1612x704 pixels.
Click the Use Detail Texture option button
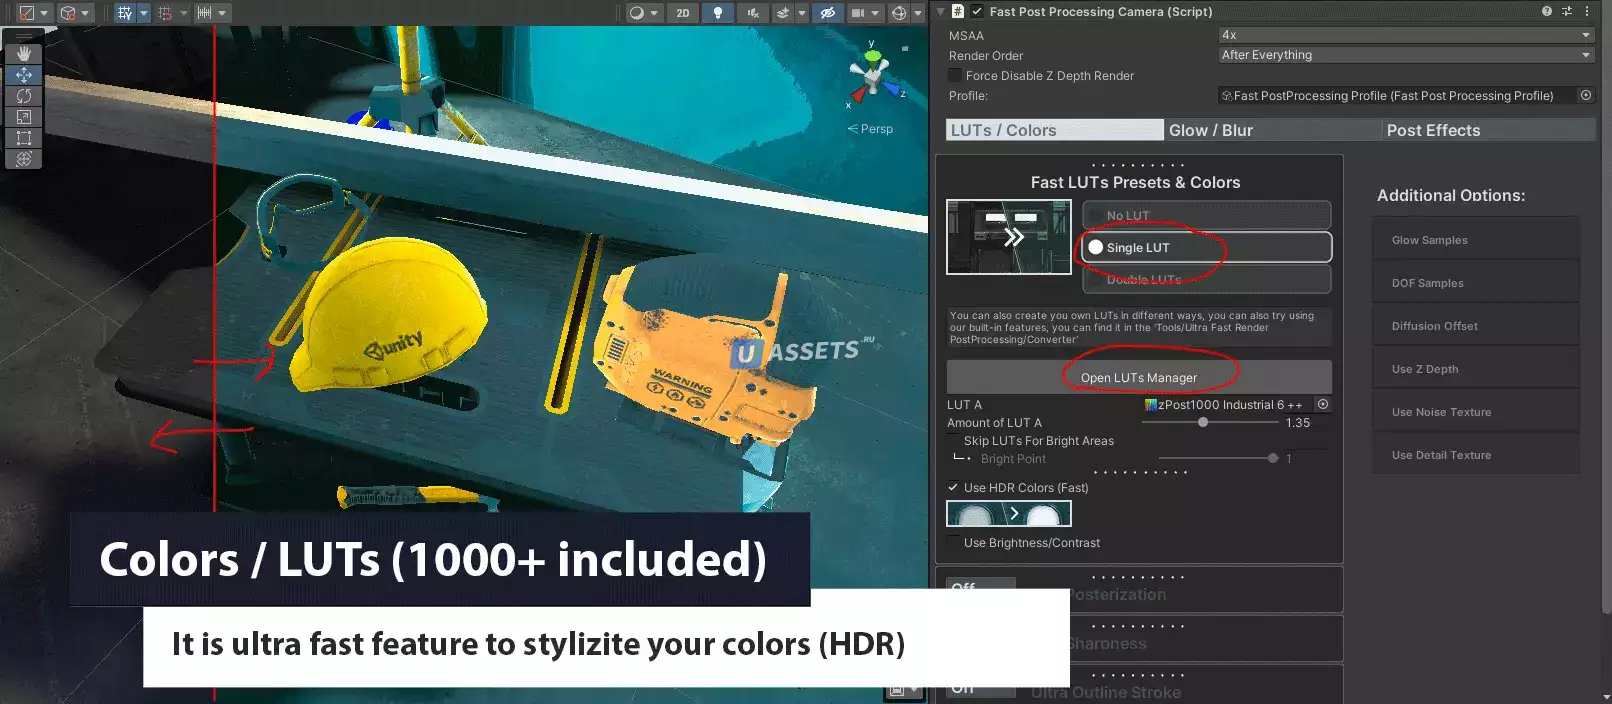tap(1476, 455)
